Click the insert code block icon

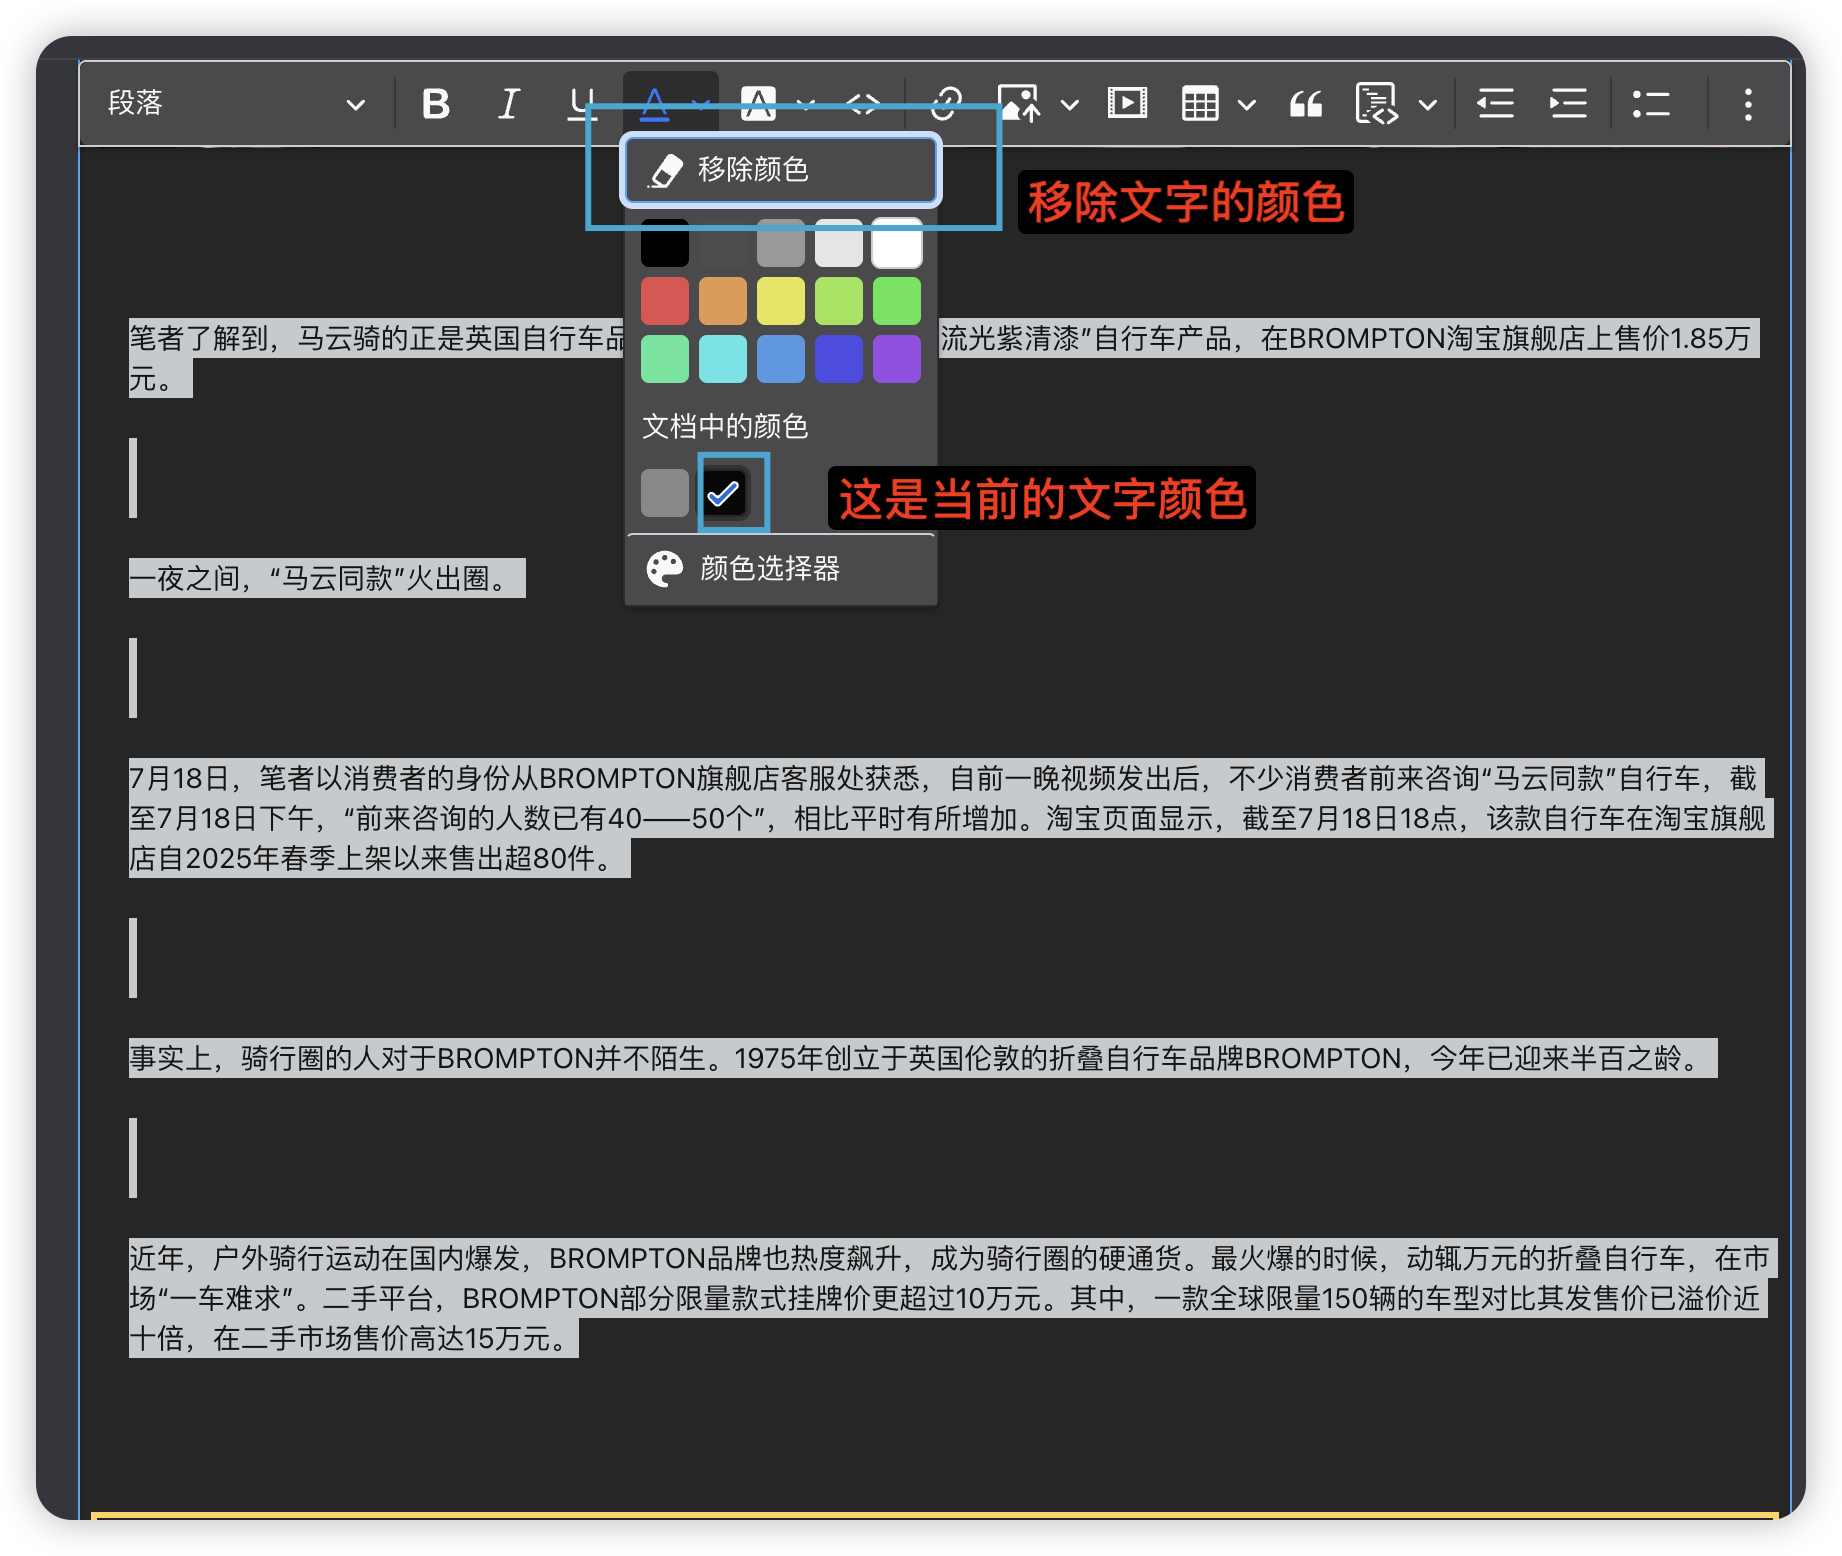pyautogui.click(x=1377, y=104)
